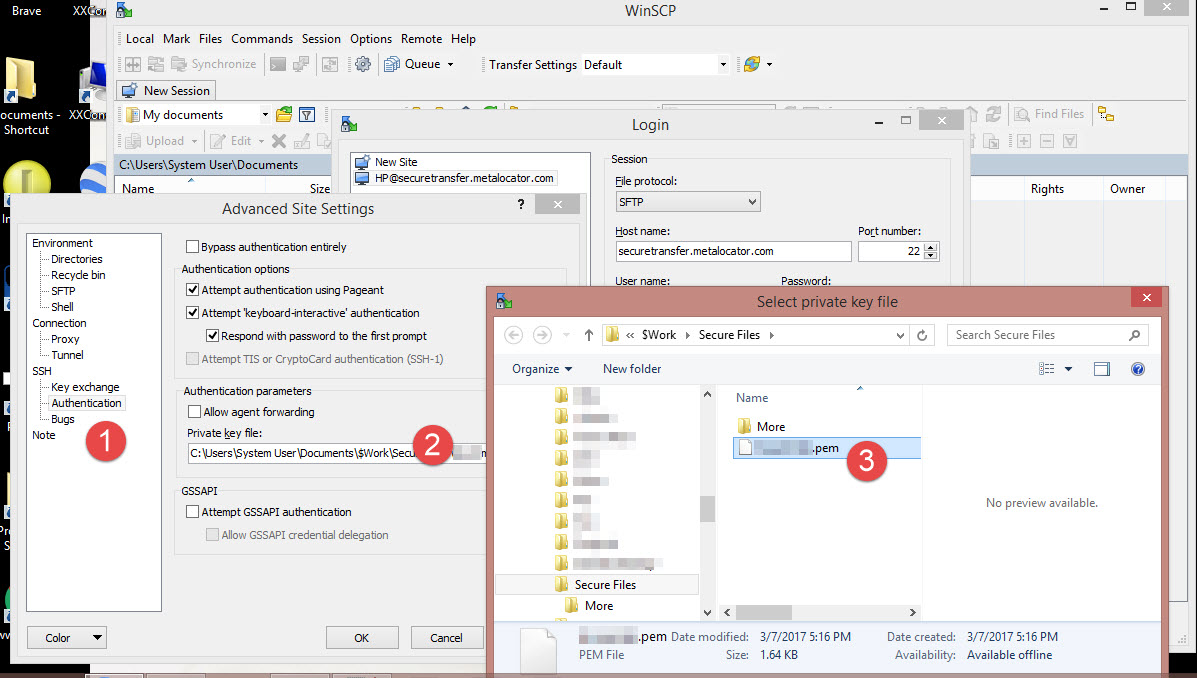Click the Private key file input field
The height and width of the screenshot is (678, 1197).
(337, 453)
